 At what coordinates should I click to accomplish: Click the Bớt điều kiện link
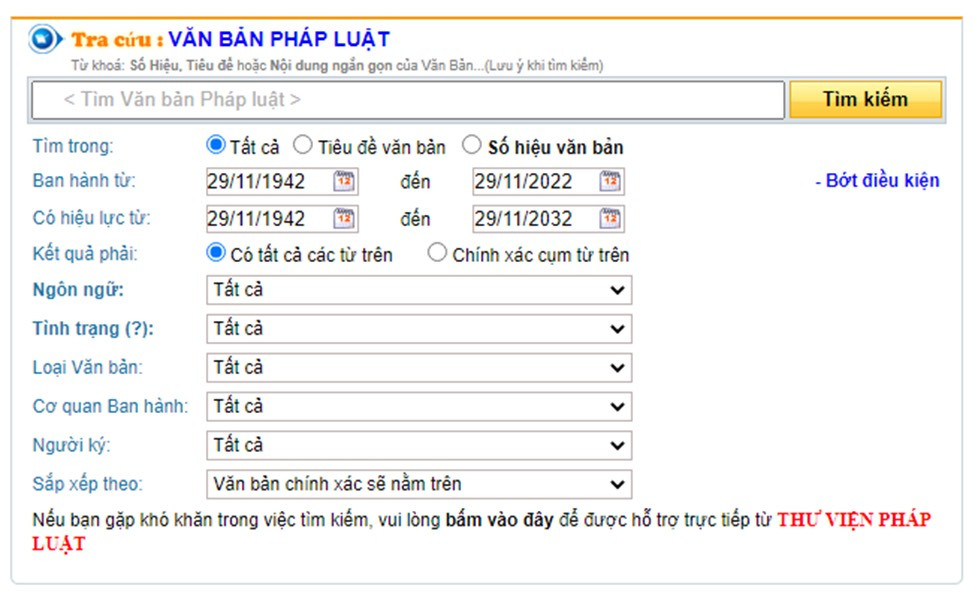pyautogui.click(x=876, y=181)
